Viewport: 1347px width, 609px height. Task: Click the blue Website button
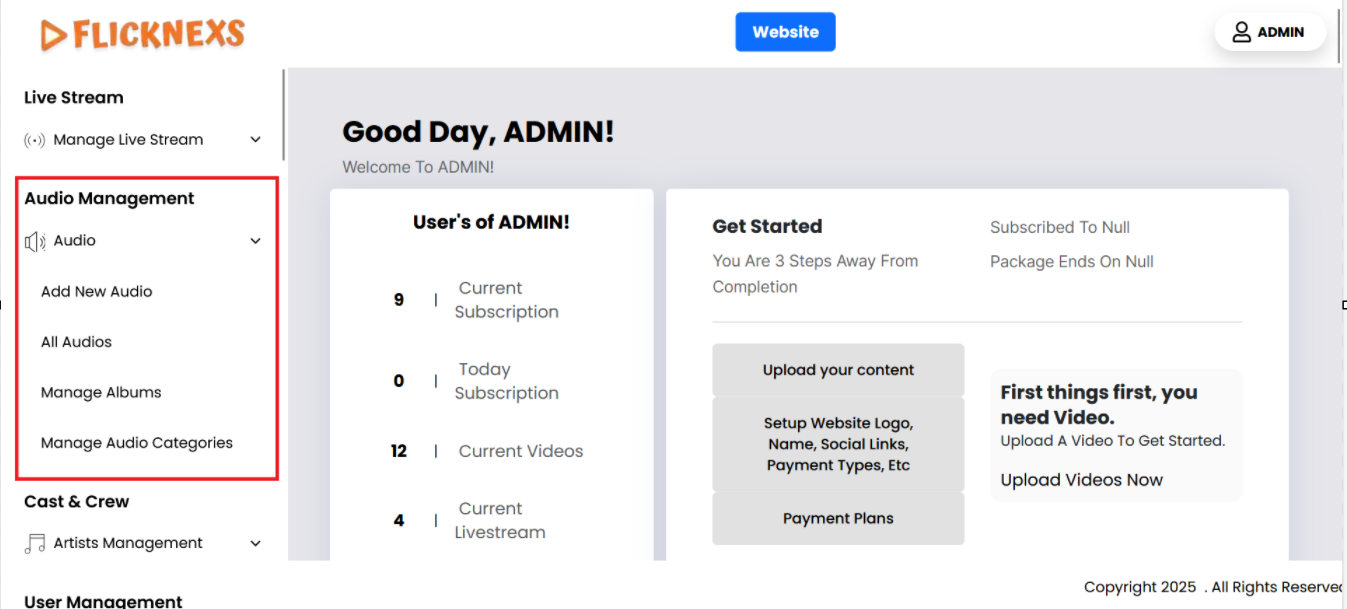coord(785,32)
